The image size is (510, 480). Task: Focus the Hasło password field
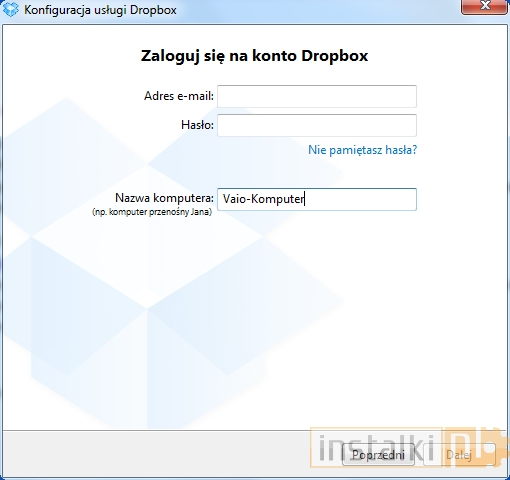pyautogui.click(x=317, y=125)
